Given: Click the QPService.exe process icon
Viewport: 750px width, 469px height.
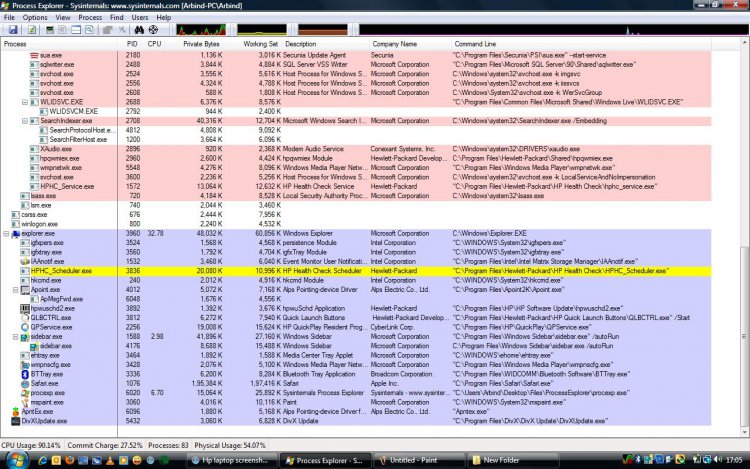Looking at the screenshot, I should (x=25, y=327).
